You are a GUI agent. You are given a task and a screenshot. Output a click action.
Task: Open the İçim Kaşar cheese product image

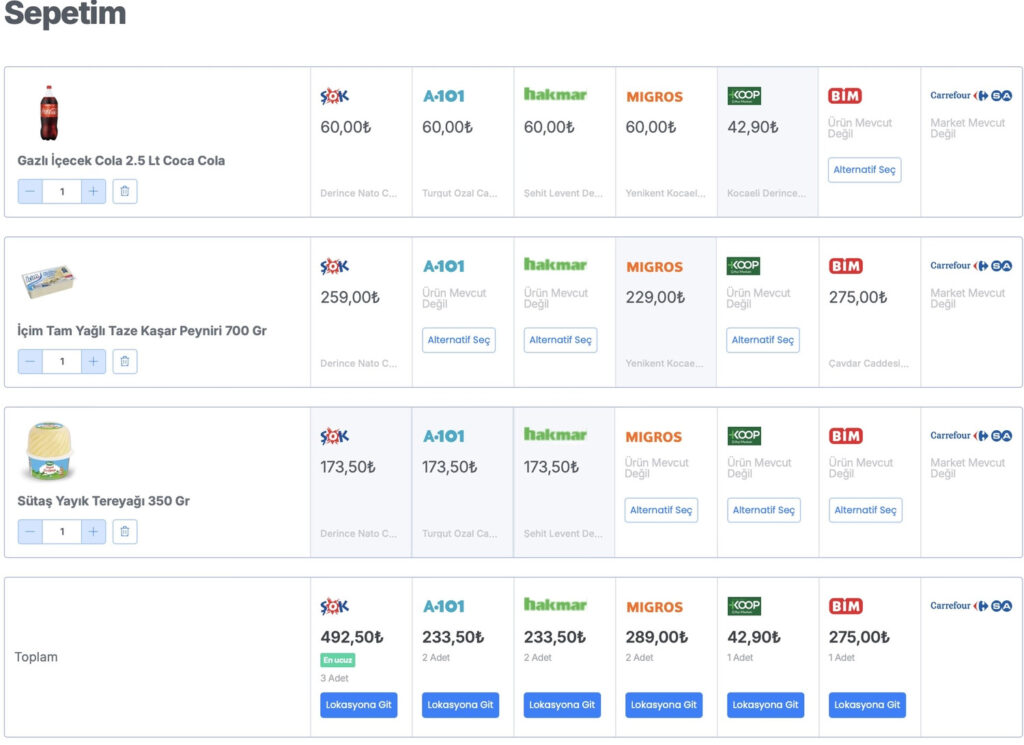pos(48,281)
